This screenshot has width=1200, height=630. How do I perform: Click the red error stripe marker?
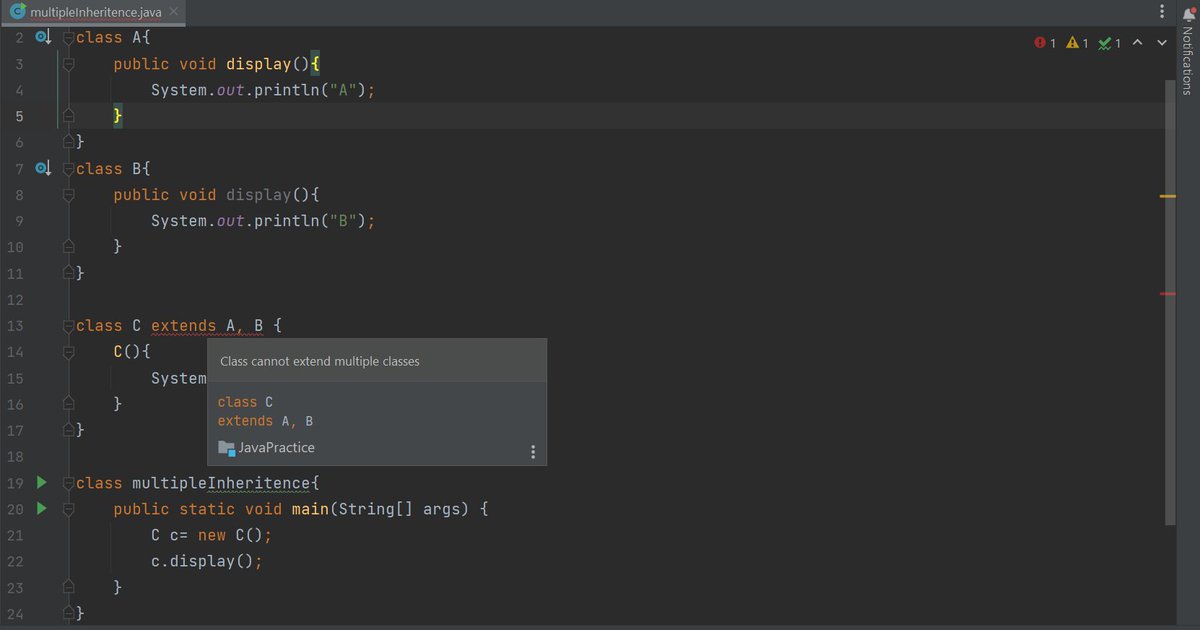click(1168, 294)
